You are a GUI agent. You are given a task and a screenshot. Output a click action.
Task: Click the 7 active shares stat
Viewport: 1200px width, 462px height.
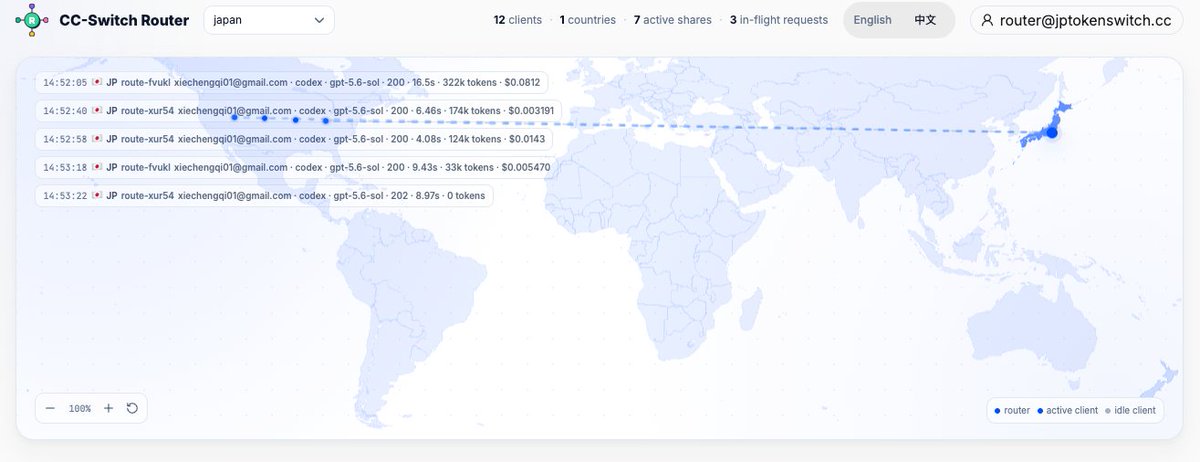tap(673, 20)
